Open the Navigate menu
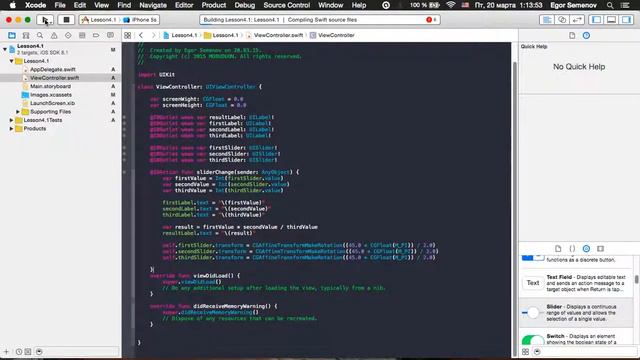 tap(153, 5)
